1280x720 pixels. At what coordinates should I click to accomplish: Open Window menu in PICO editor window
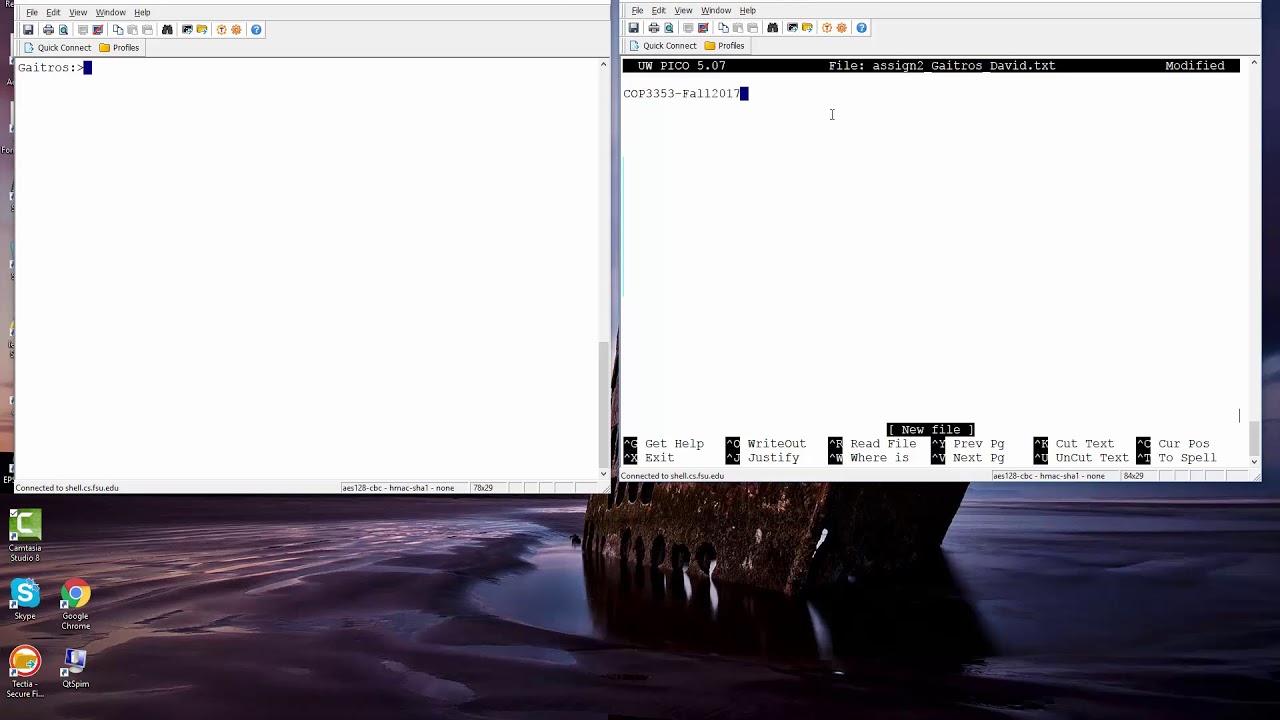pos(716,10)
